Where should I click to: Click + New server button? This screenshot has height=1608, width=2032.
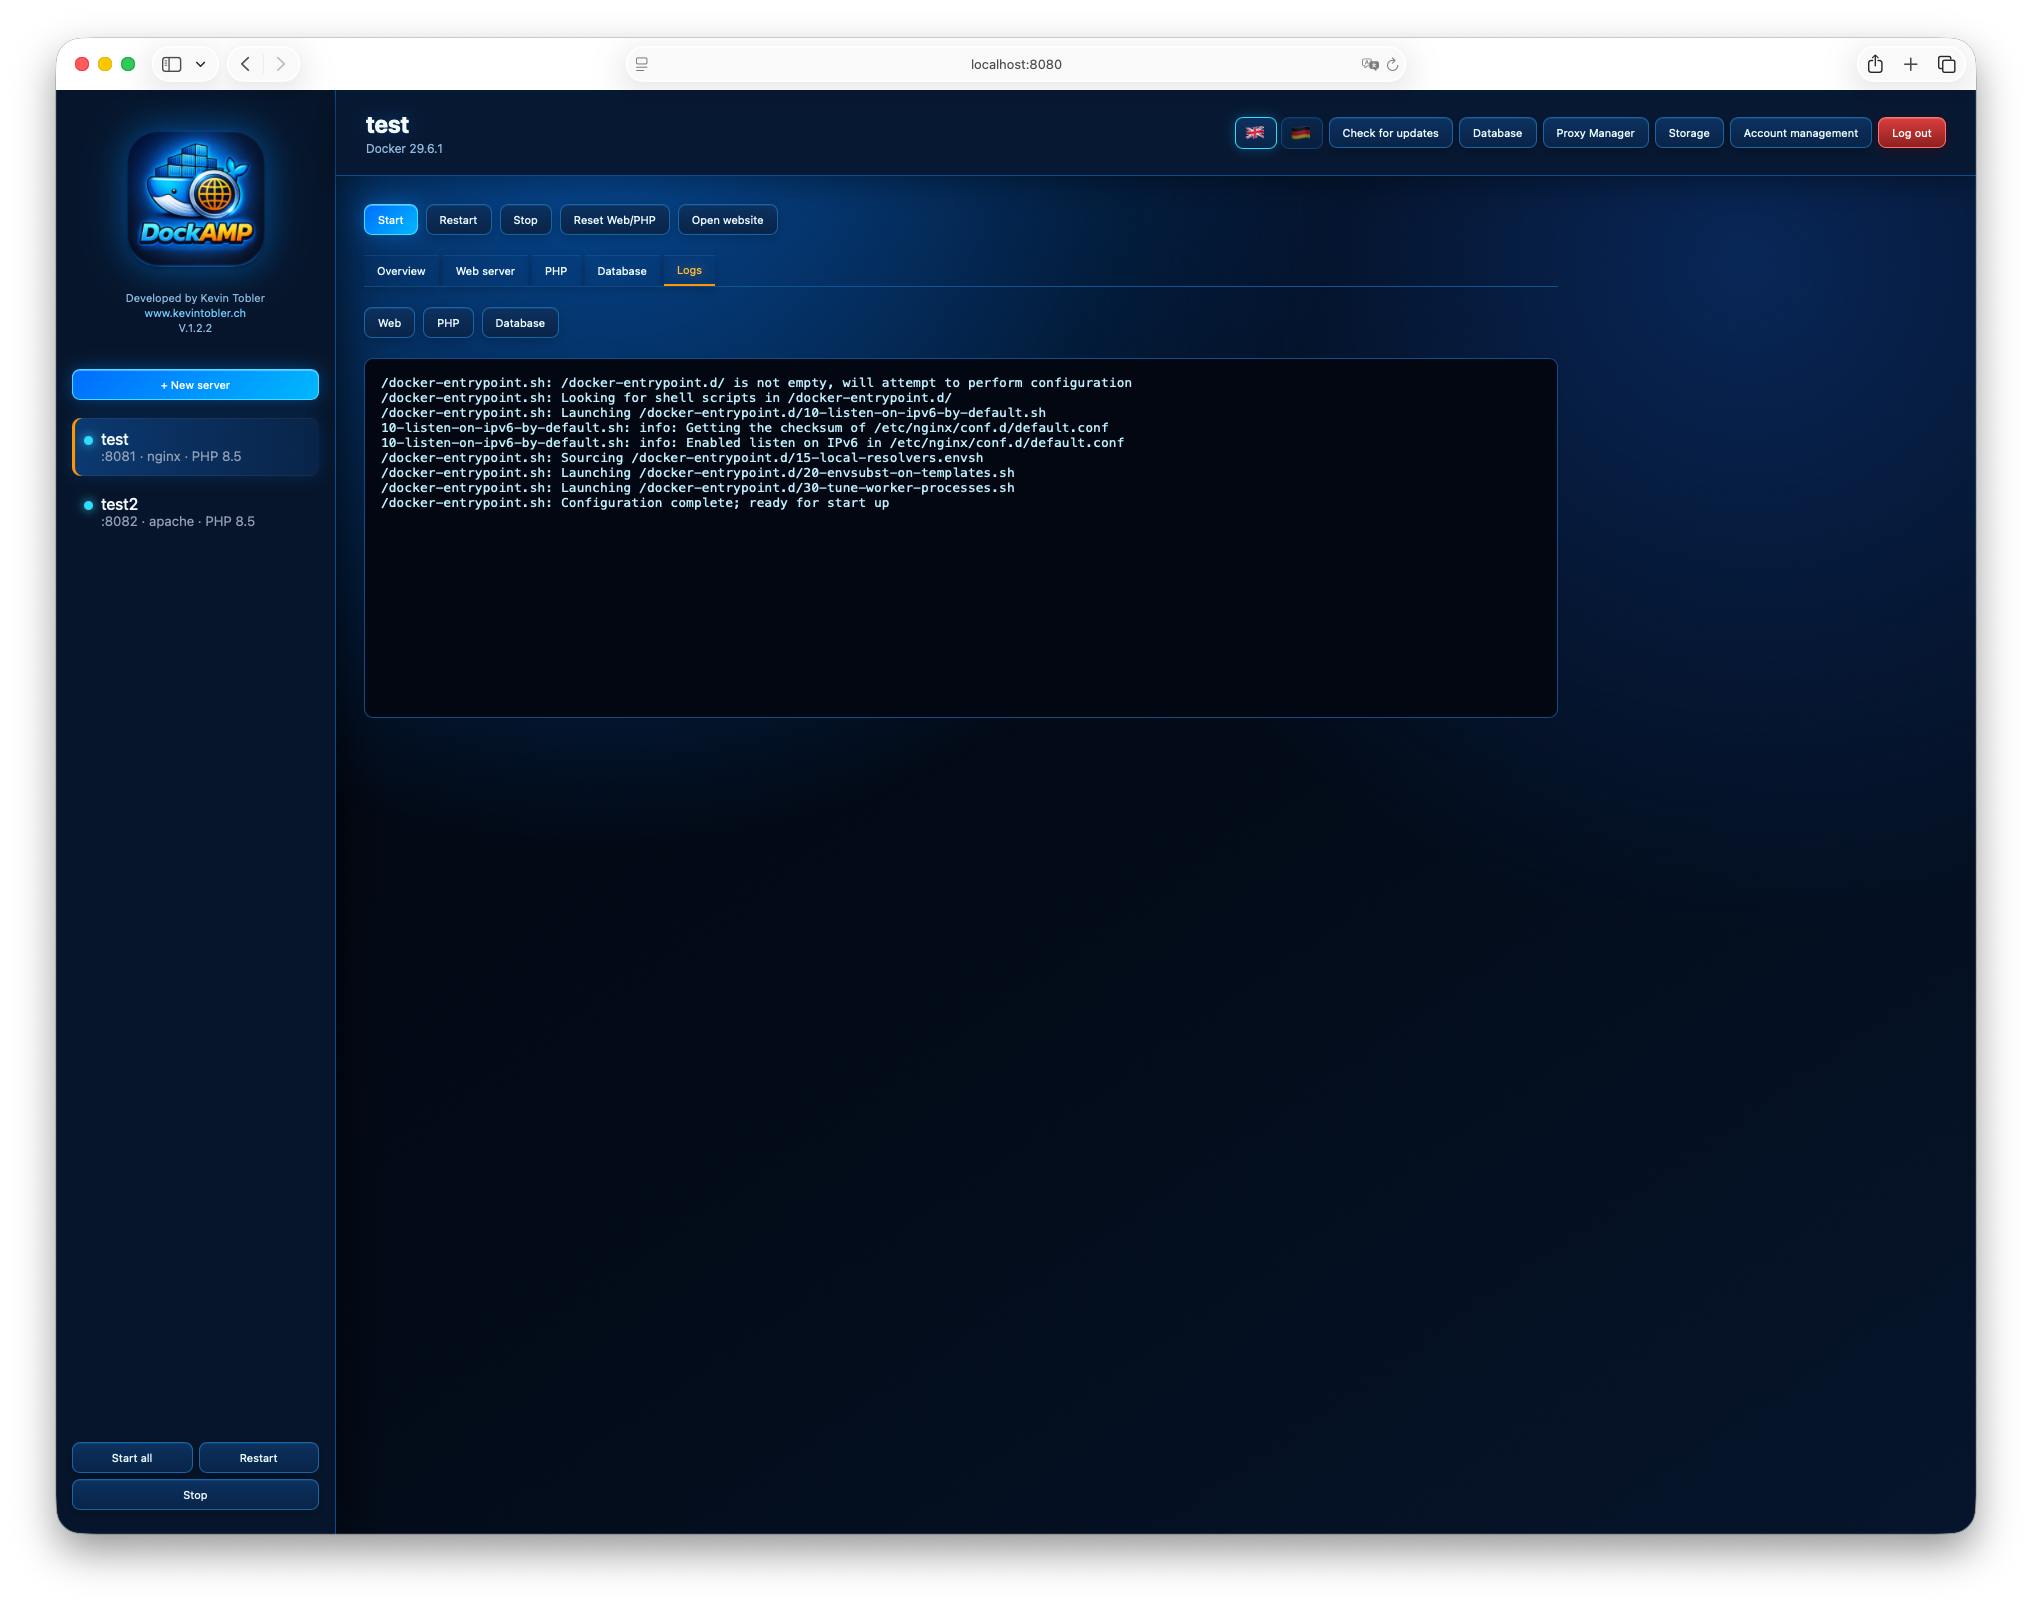(x=195, y=385)
